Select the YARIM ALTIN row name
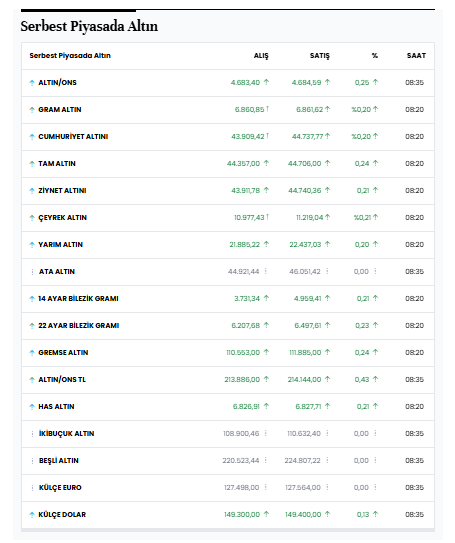This screenshot has height=543, width=455. [61, 245]
